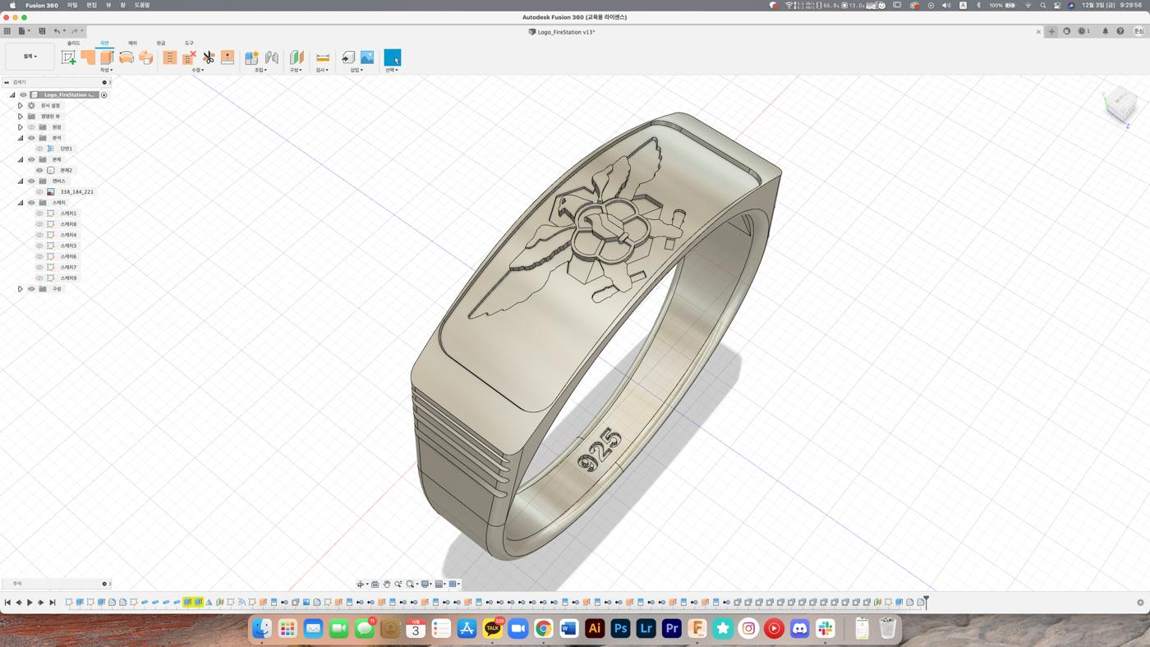Click the yellow highlighted timeline feature
This screenshot has width=1150, height=647.
pos(193,602)
